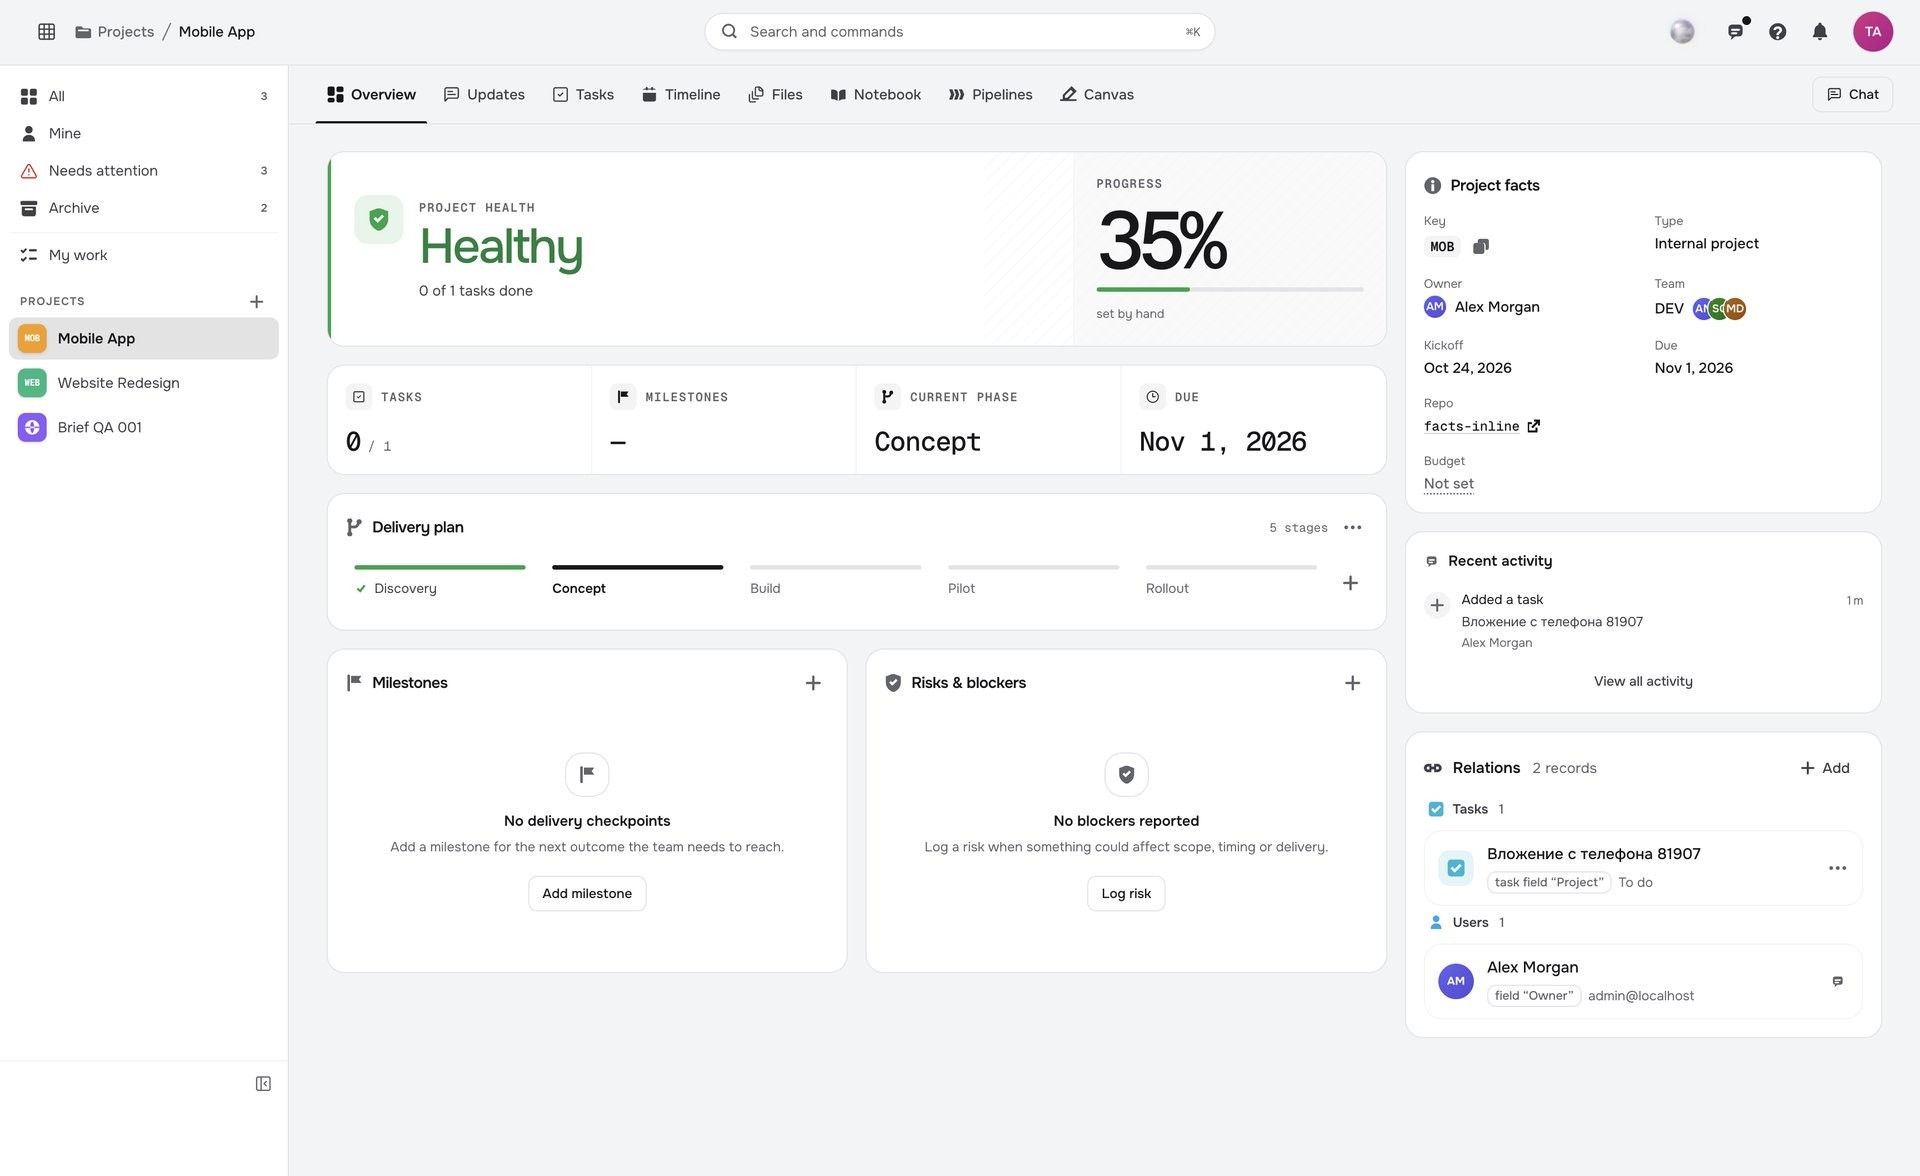Copy the MOB project key
The height and width of the screenshot is (1176, 1920).
(1481, 246)
